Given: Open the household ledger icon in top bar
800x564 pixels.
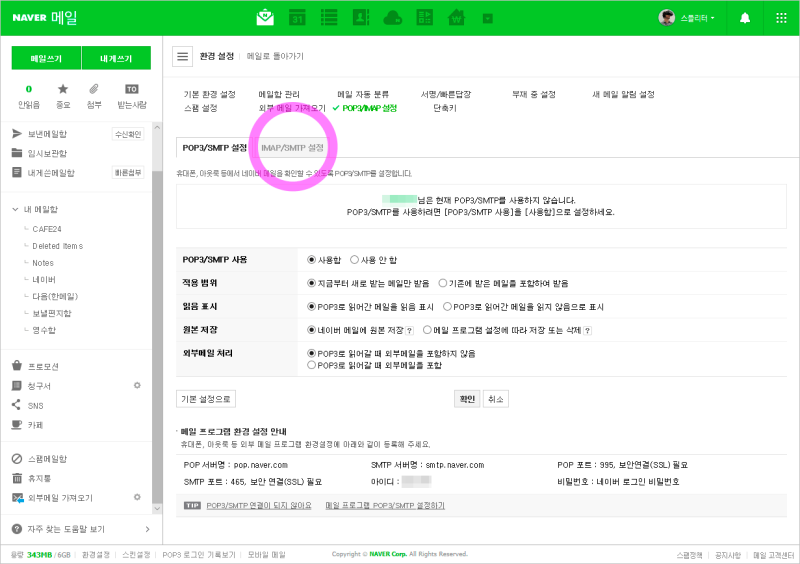Looking at the screenshot, I should click(424, 18).
